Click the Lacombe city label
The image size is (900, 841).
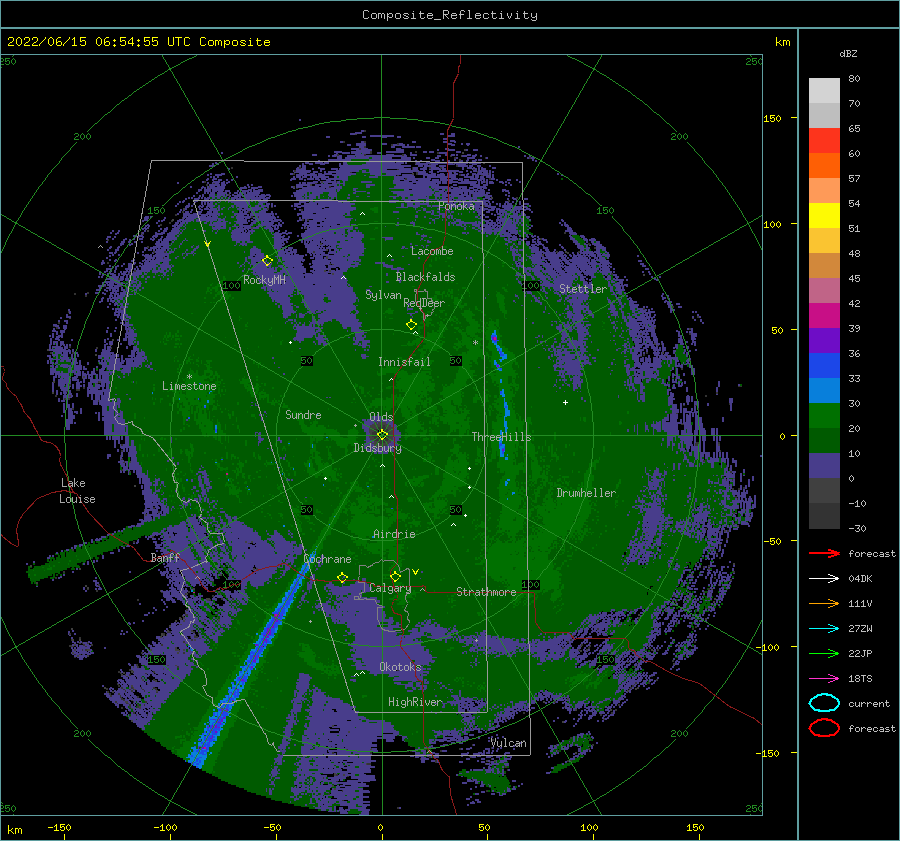click(x=432, y=251)
